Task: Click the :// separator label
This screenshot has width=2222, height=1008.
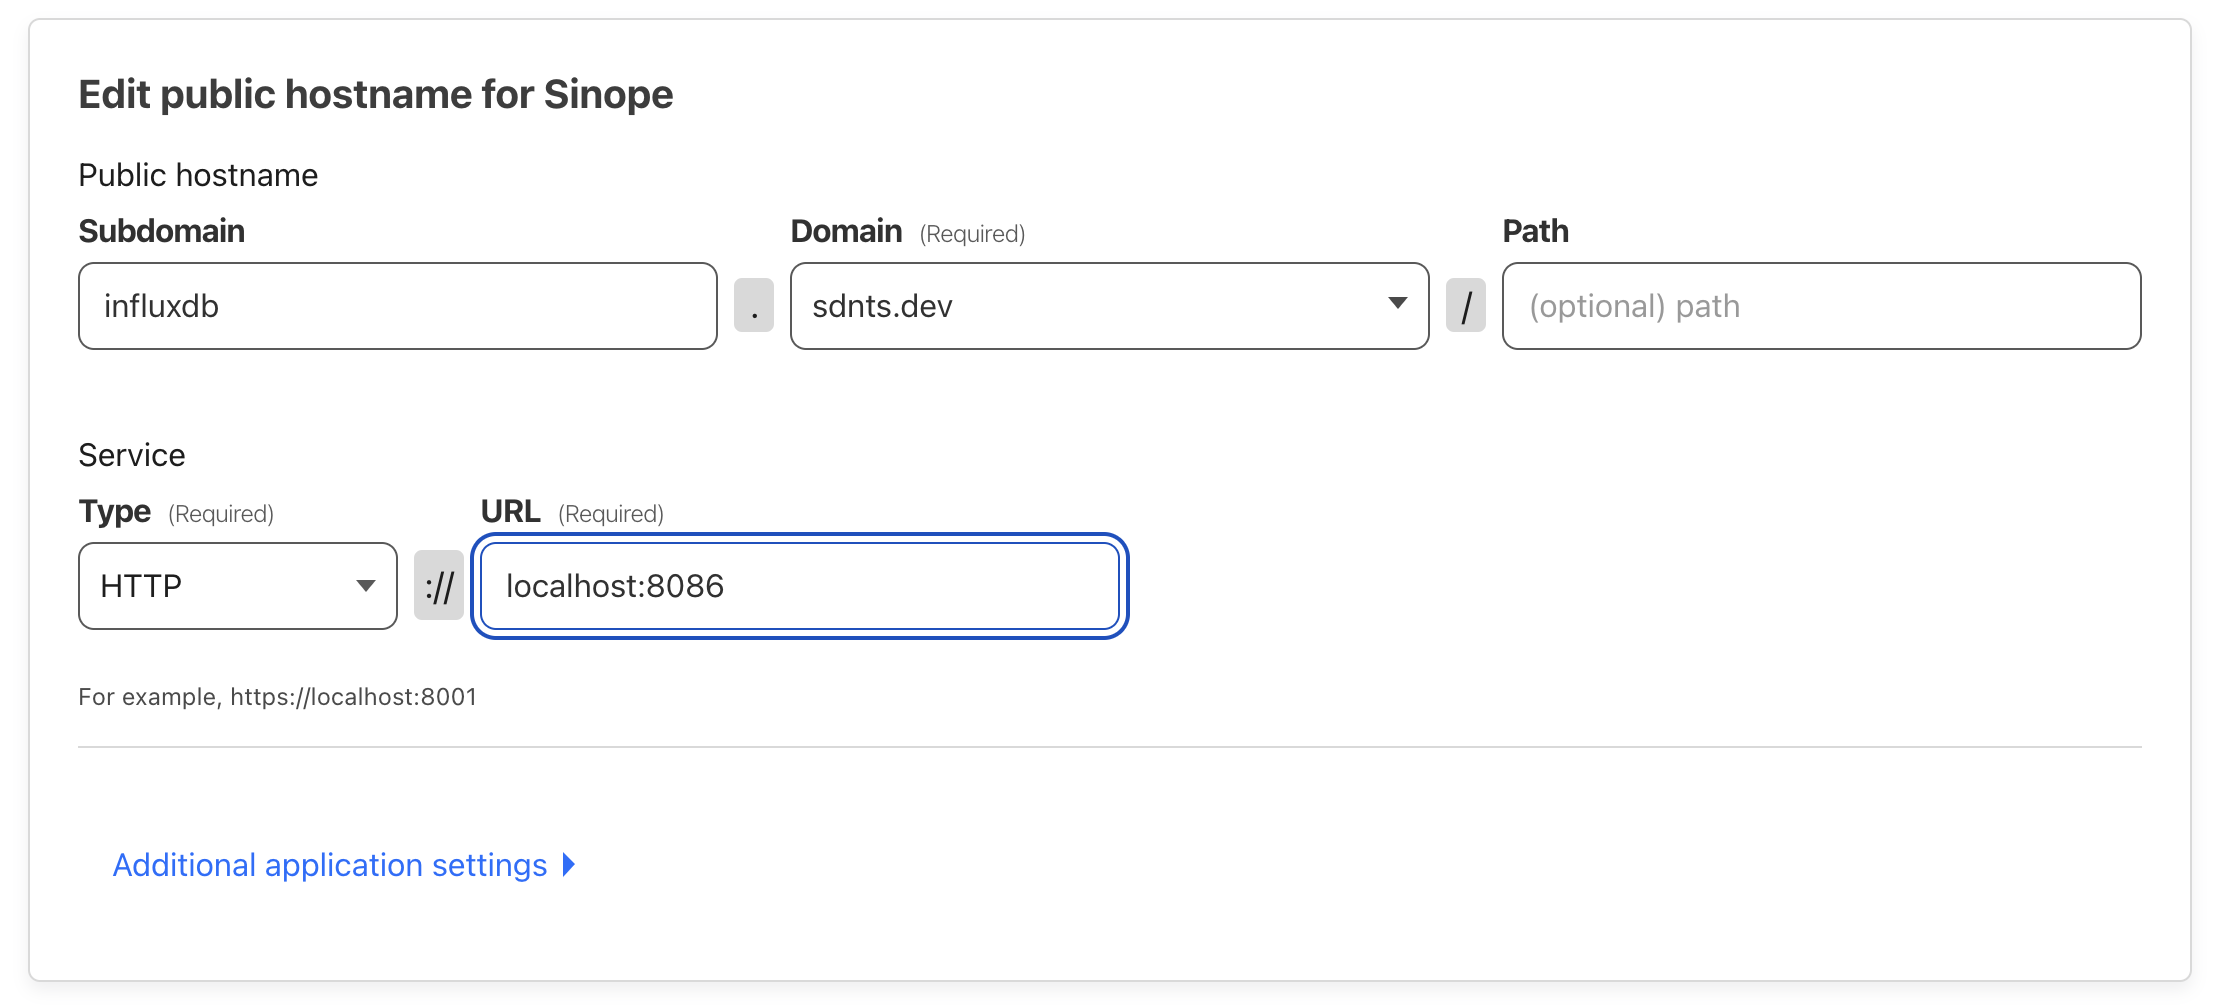Action: (438, 586)
